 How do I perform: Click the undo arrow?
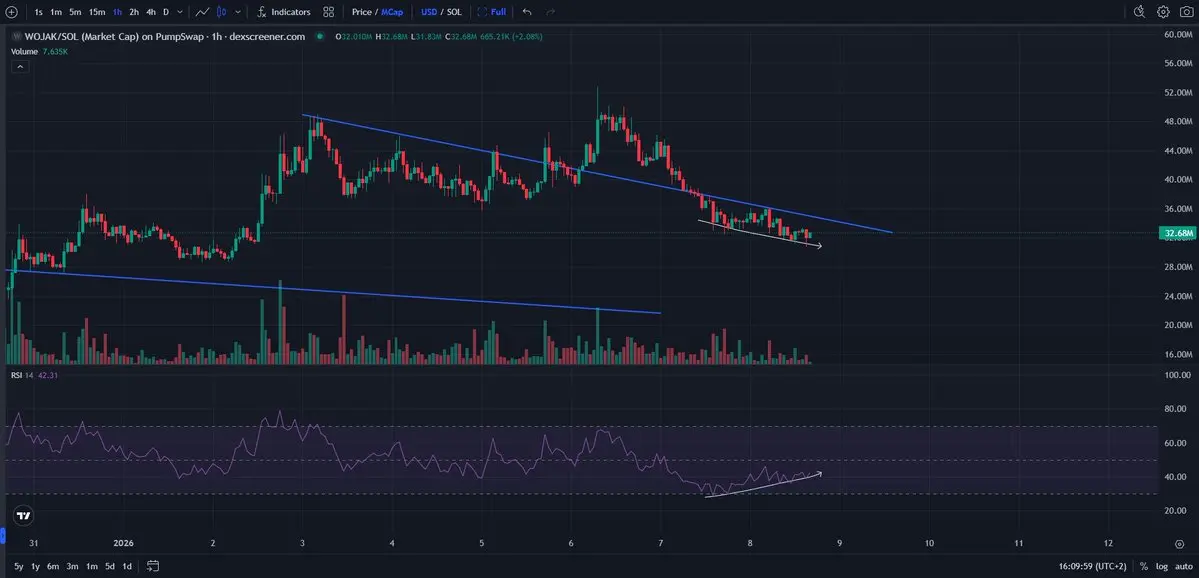527,12
